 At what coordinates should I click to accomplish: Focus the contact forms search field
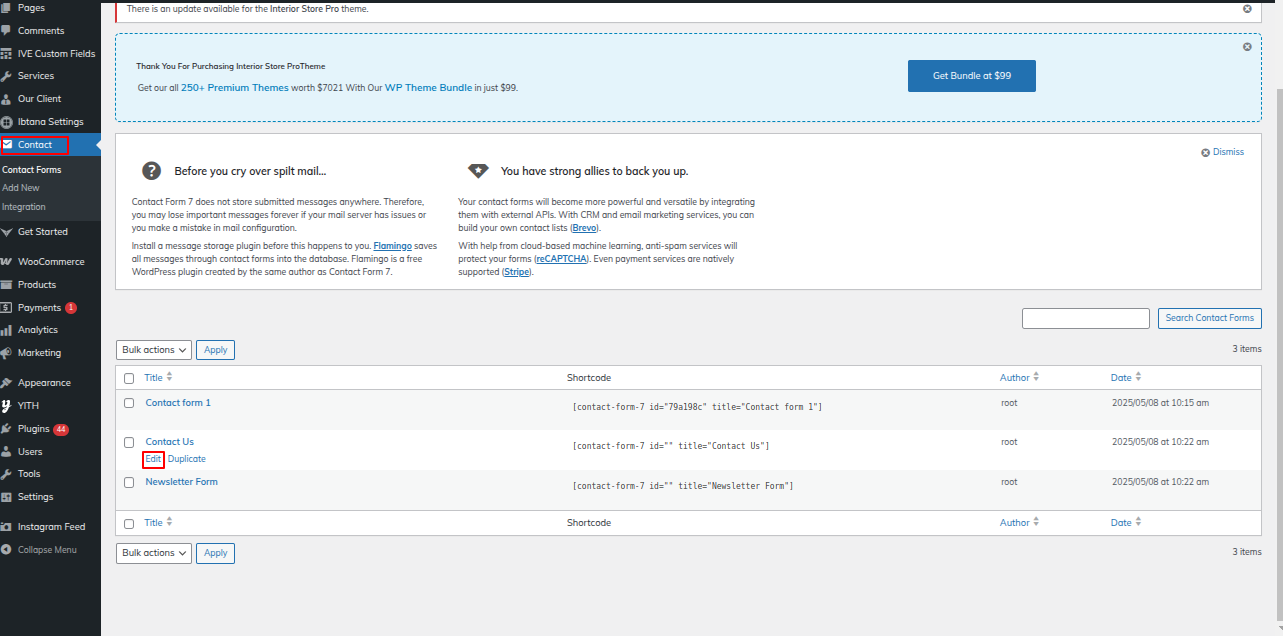coord(1085,318)
